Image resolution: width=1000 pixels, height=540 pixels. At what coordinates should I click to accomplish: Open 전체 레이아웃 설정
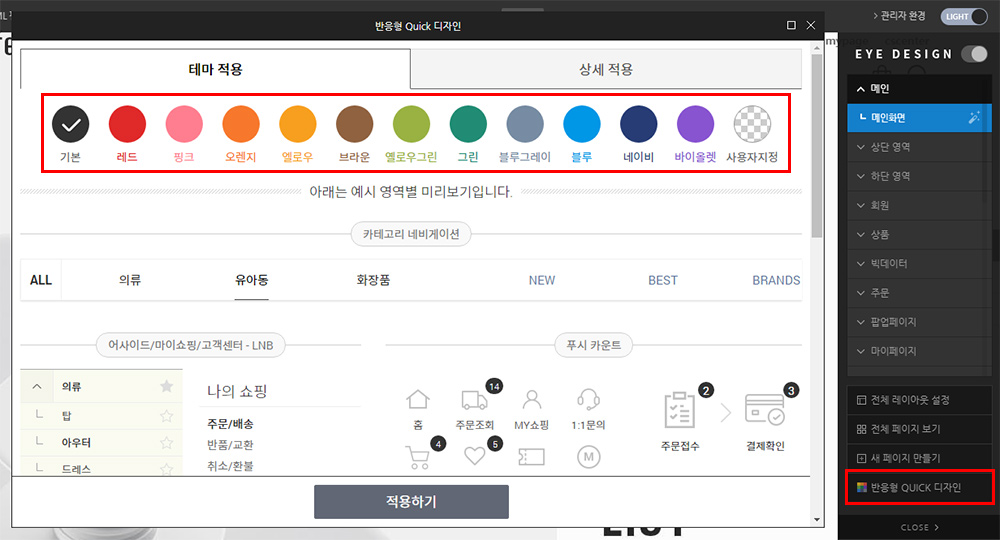click(919, 400)
